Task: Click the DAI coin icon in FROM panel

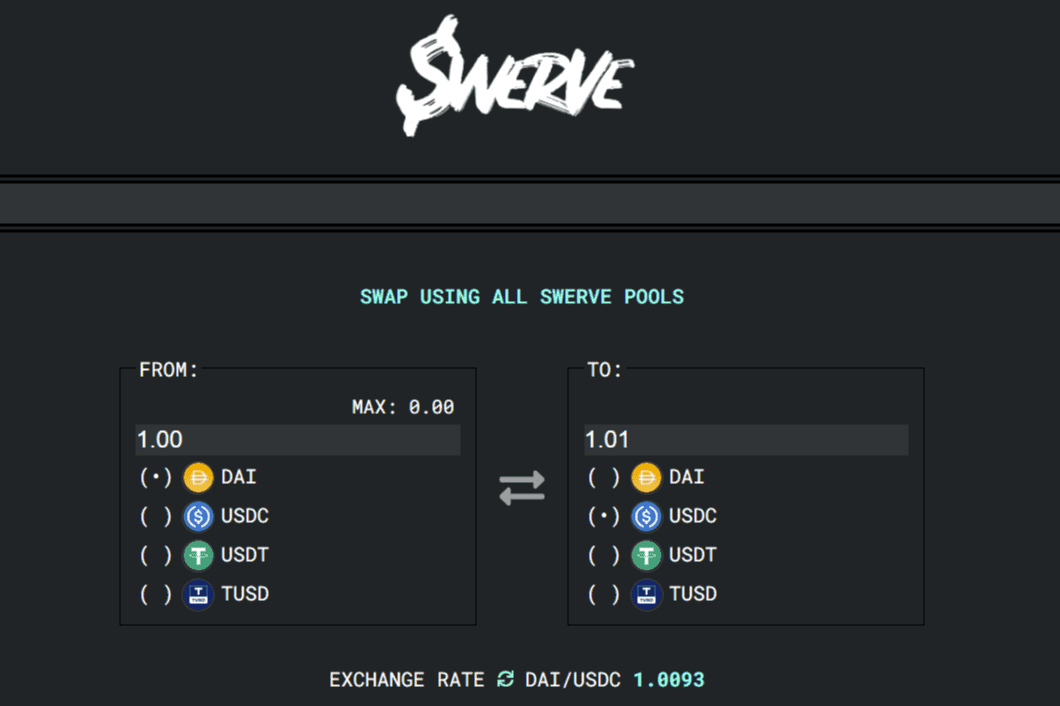Action: tap(198, 478)
